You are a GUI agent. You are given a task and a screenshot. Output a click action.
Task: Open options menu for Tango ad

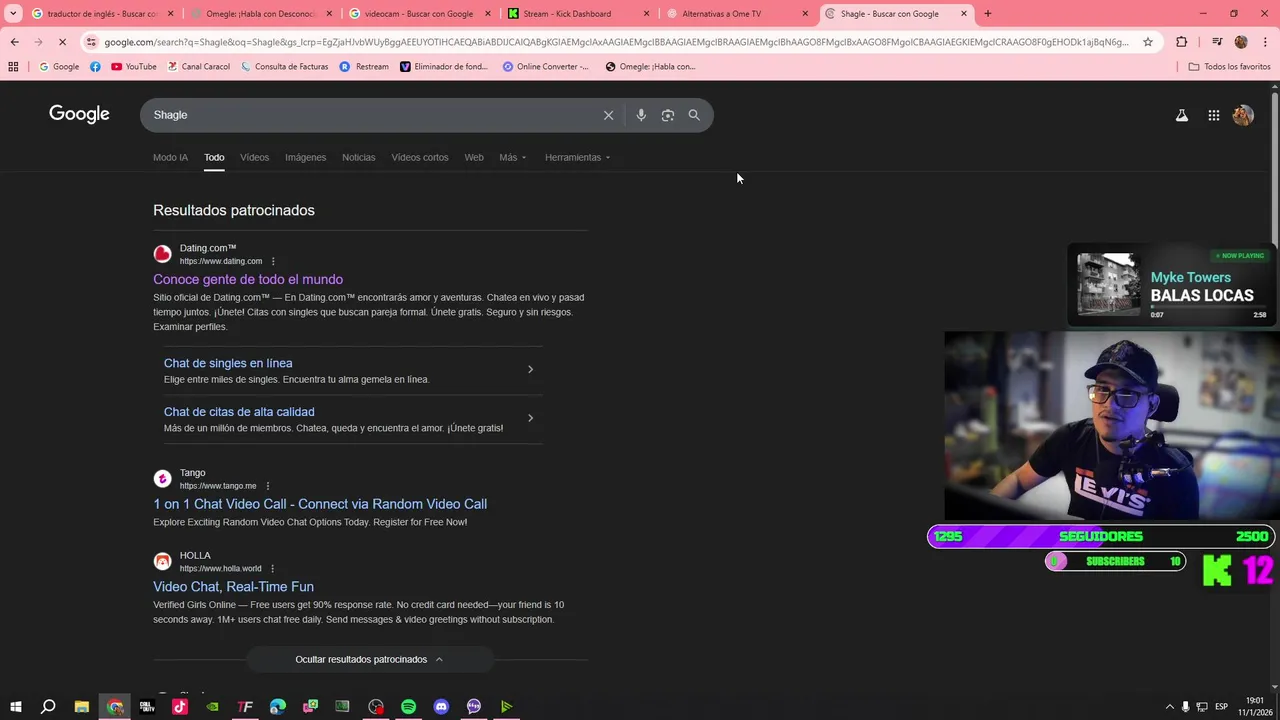point(267,486)
